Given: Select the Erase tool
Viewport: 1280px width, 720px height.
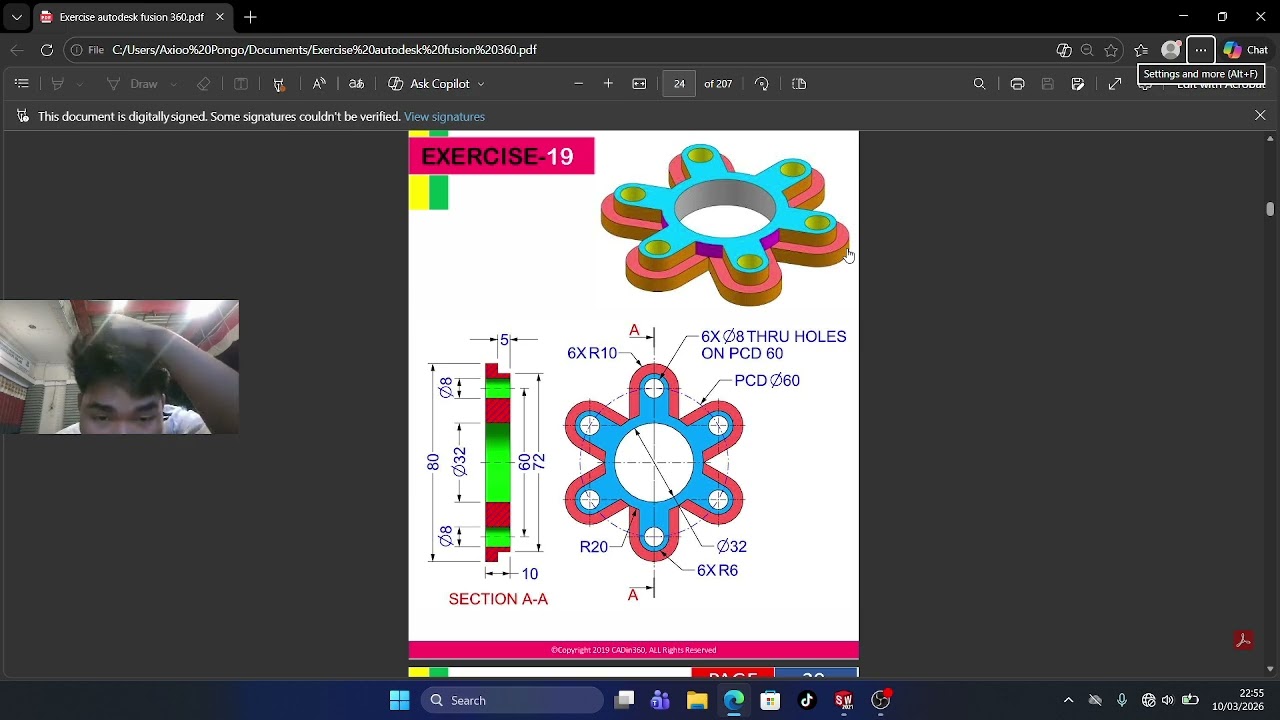Looking at the screenshot, I should tap(204, 84).
